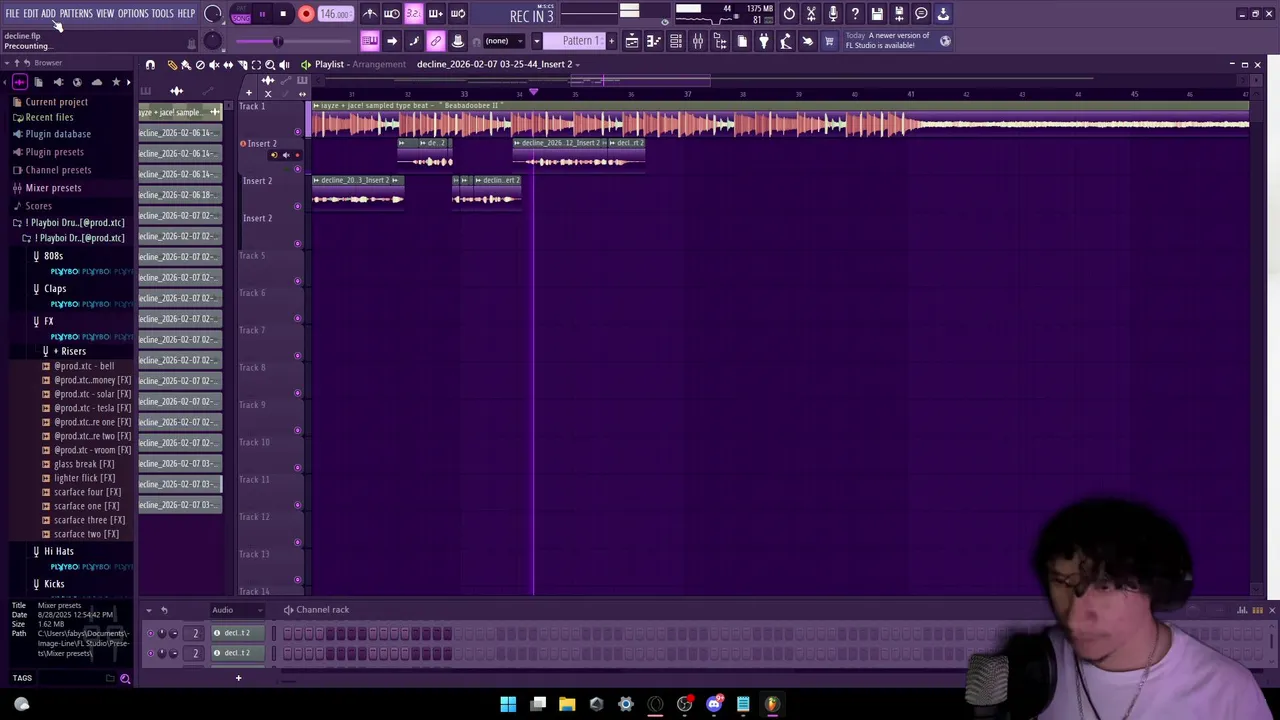Save the project with the floppy icon
The width and height of the screenshot is (1280, 720).
(x=877, y=14)
